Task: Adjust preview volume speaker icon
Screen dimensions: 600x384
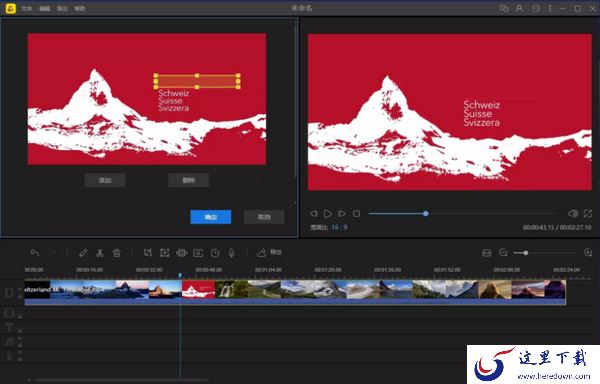Action: (573, 213)
